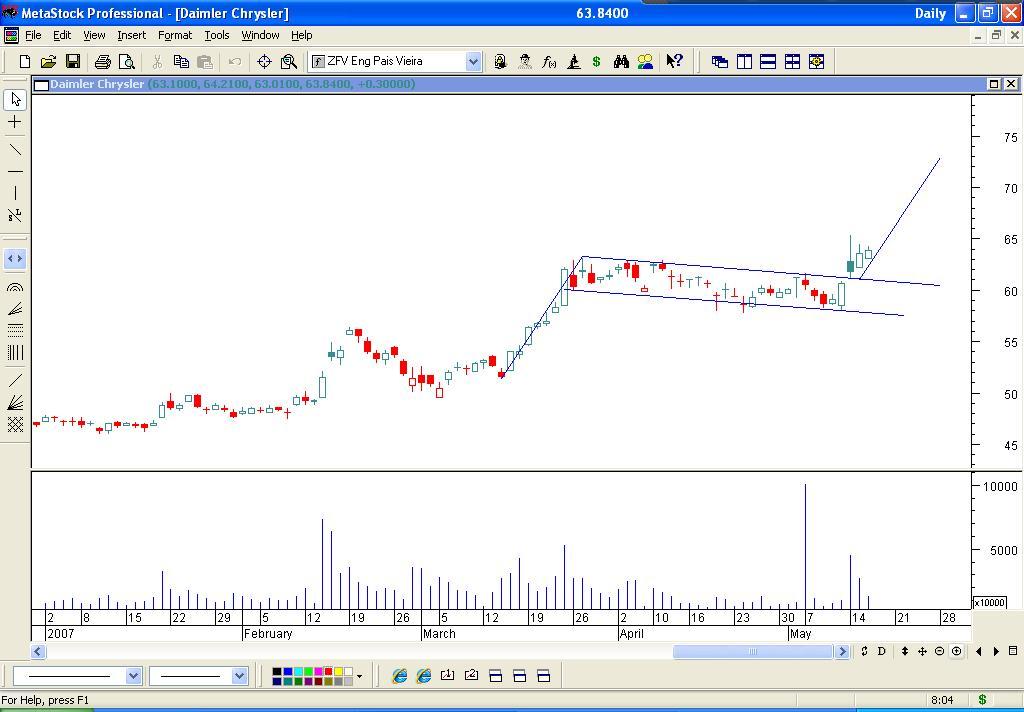Open the System Tester microscope icon
This screenshot has height=712, width=1024.
(573, 61)
